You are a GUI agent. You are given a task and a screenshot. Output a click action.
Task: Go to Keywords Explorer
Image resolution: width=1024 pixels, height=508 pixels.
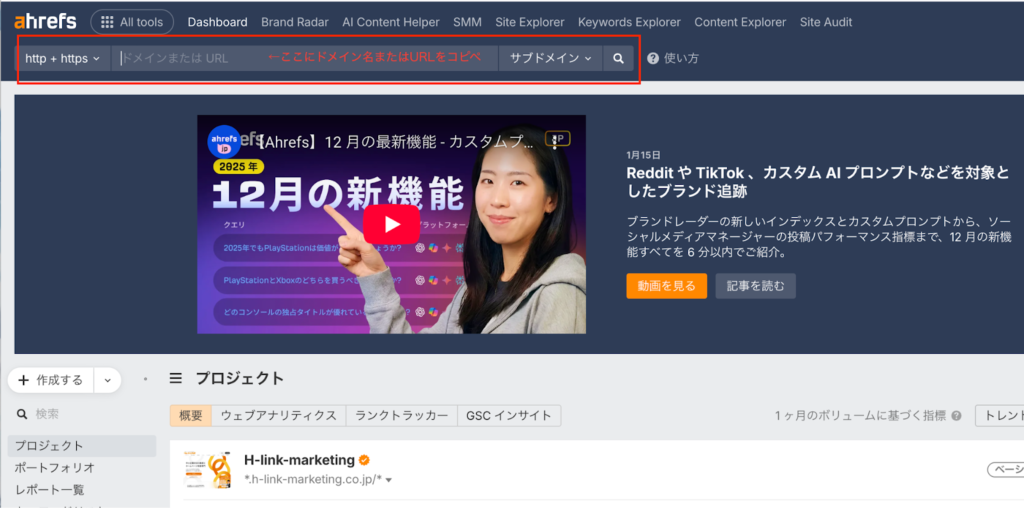[629, 22]
